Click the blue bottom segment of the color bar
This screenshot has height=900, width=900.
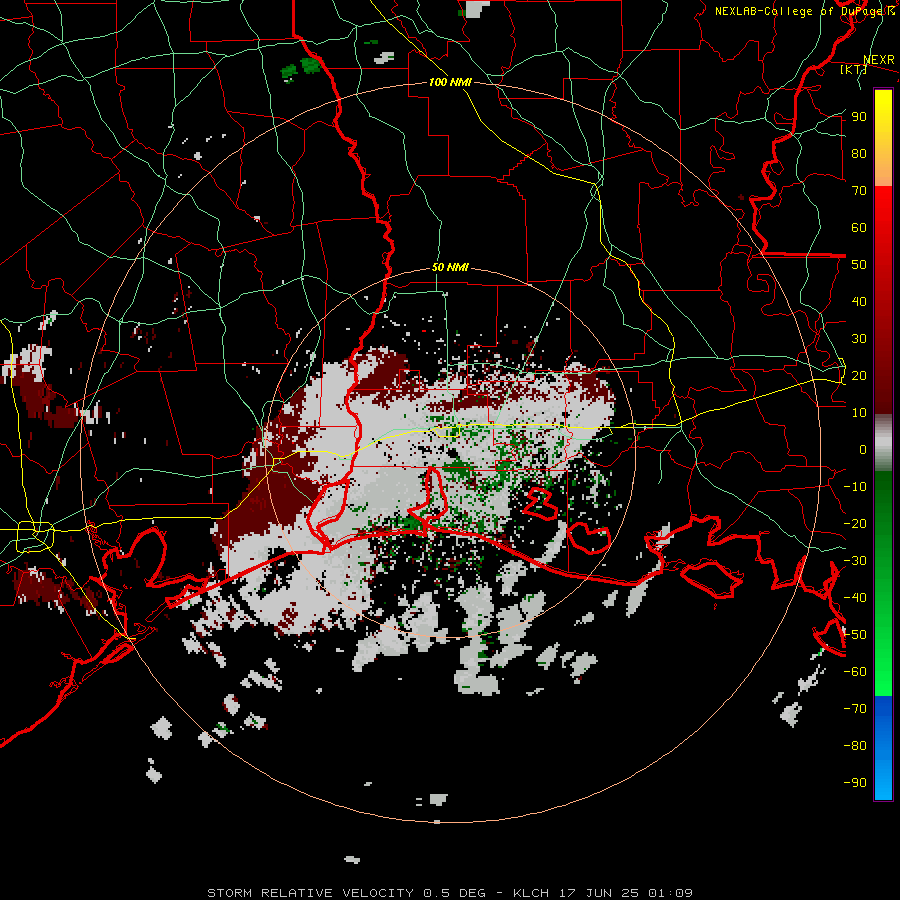click(x=883, y=748)
